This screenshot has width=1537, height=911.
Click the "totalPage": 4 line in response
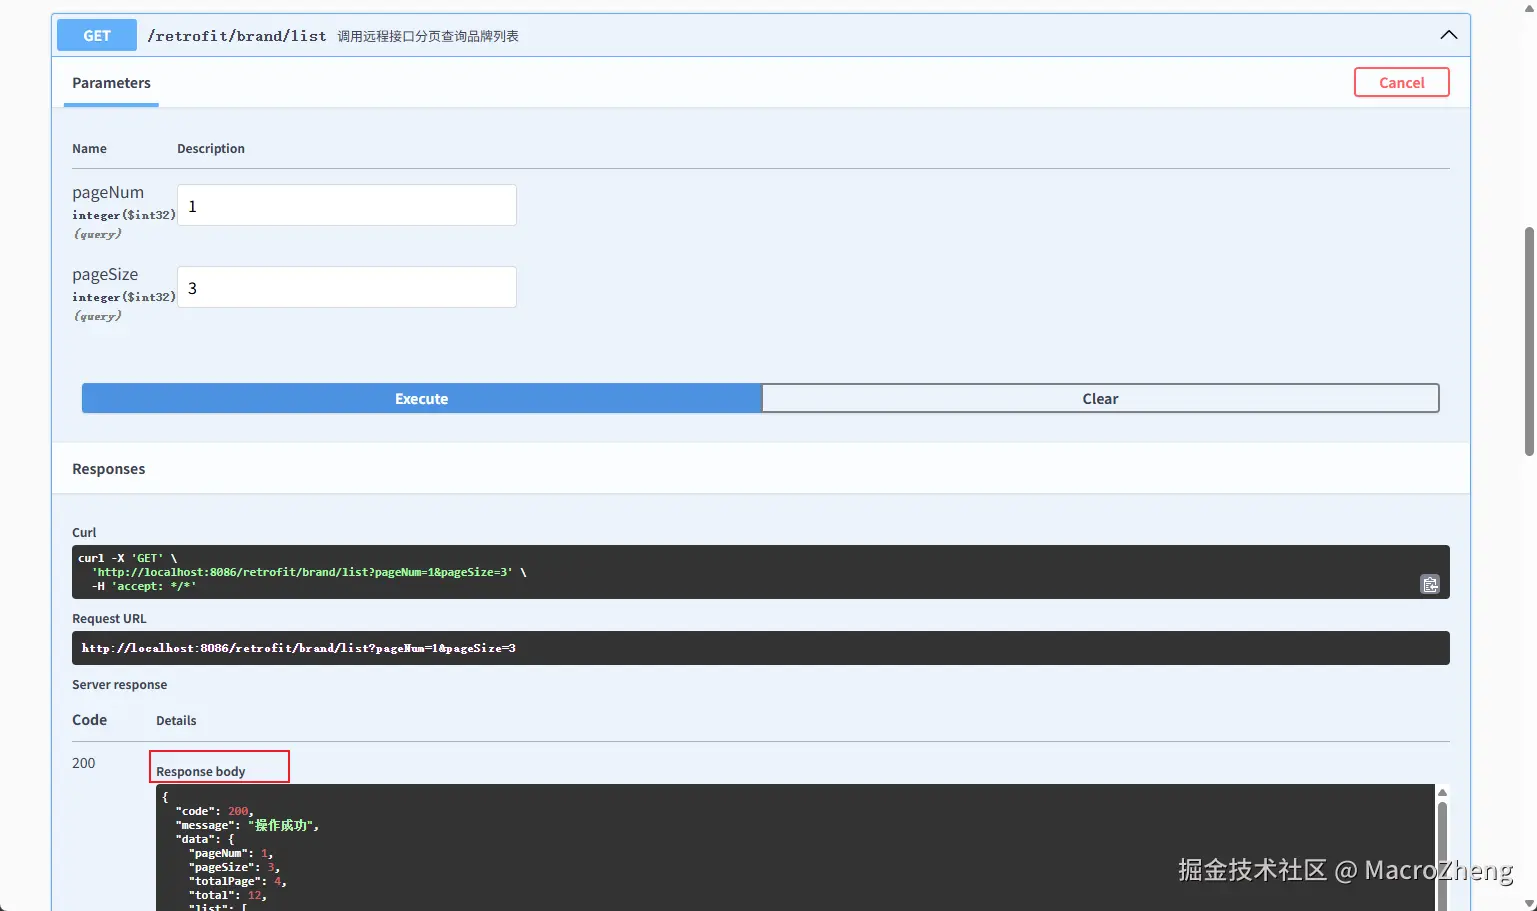click(237, 881)
